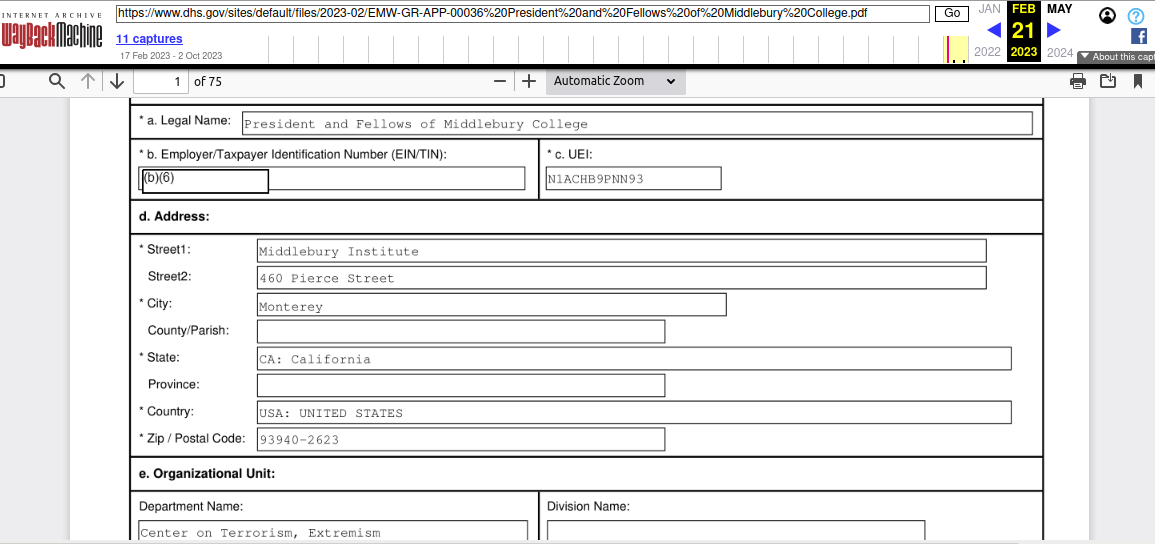Select MAY month in capture timeline
This screenshot has width=1155, height=544.
(1059, 10)
